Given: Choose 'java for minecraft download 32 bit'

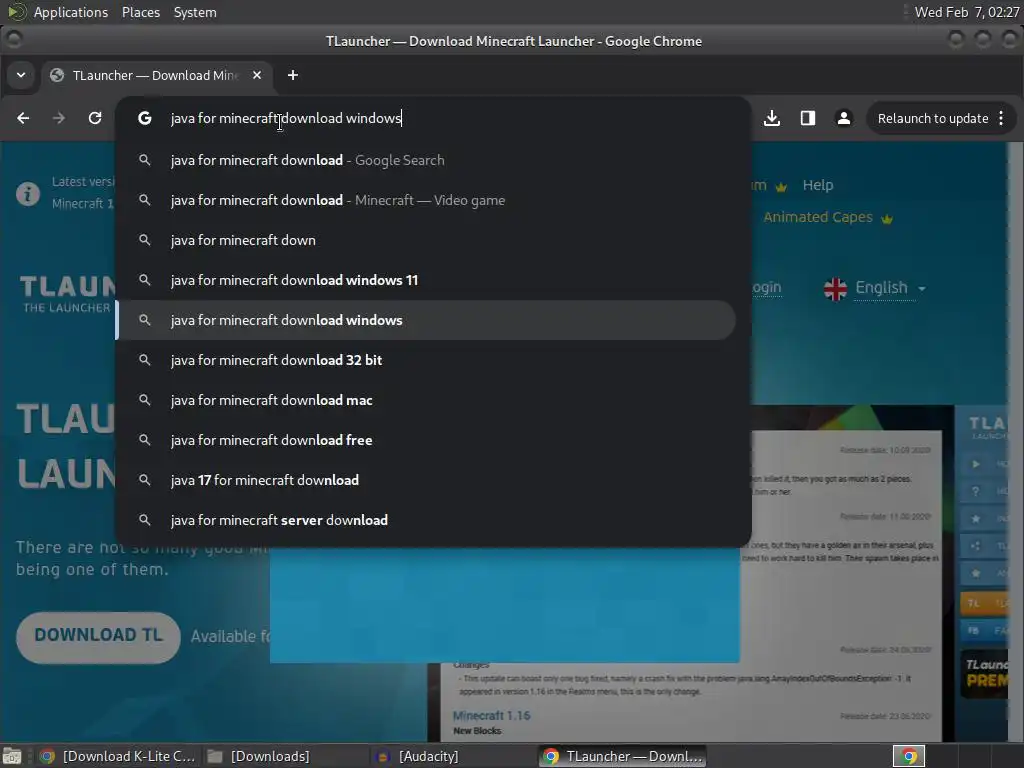Looking at the screenshot, I should point(425,360).
